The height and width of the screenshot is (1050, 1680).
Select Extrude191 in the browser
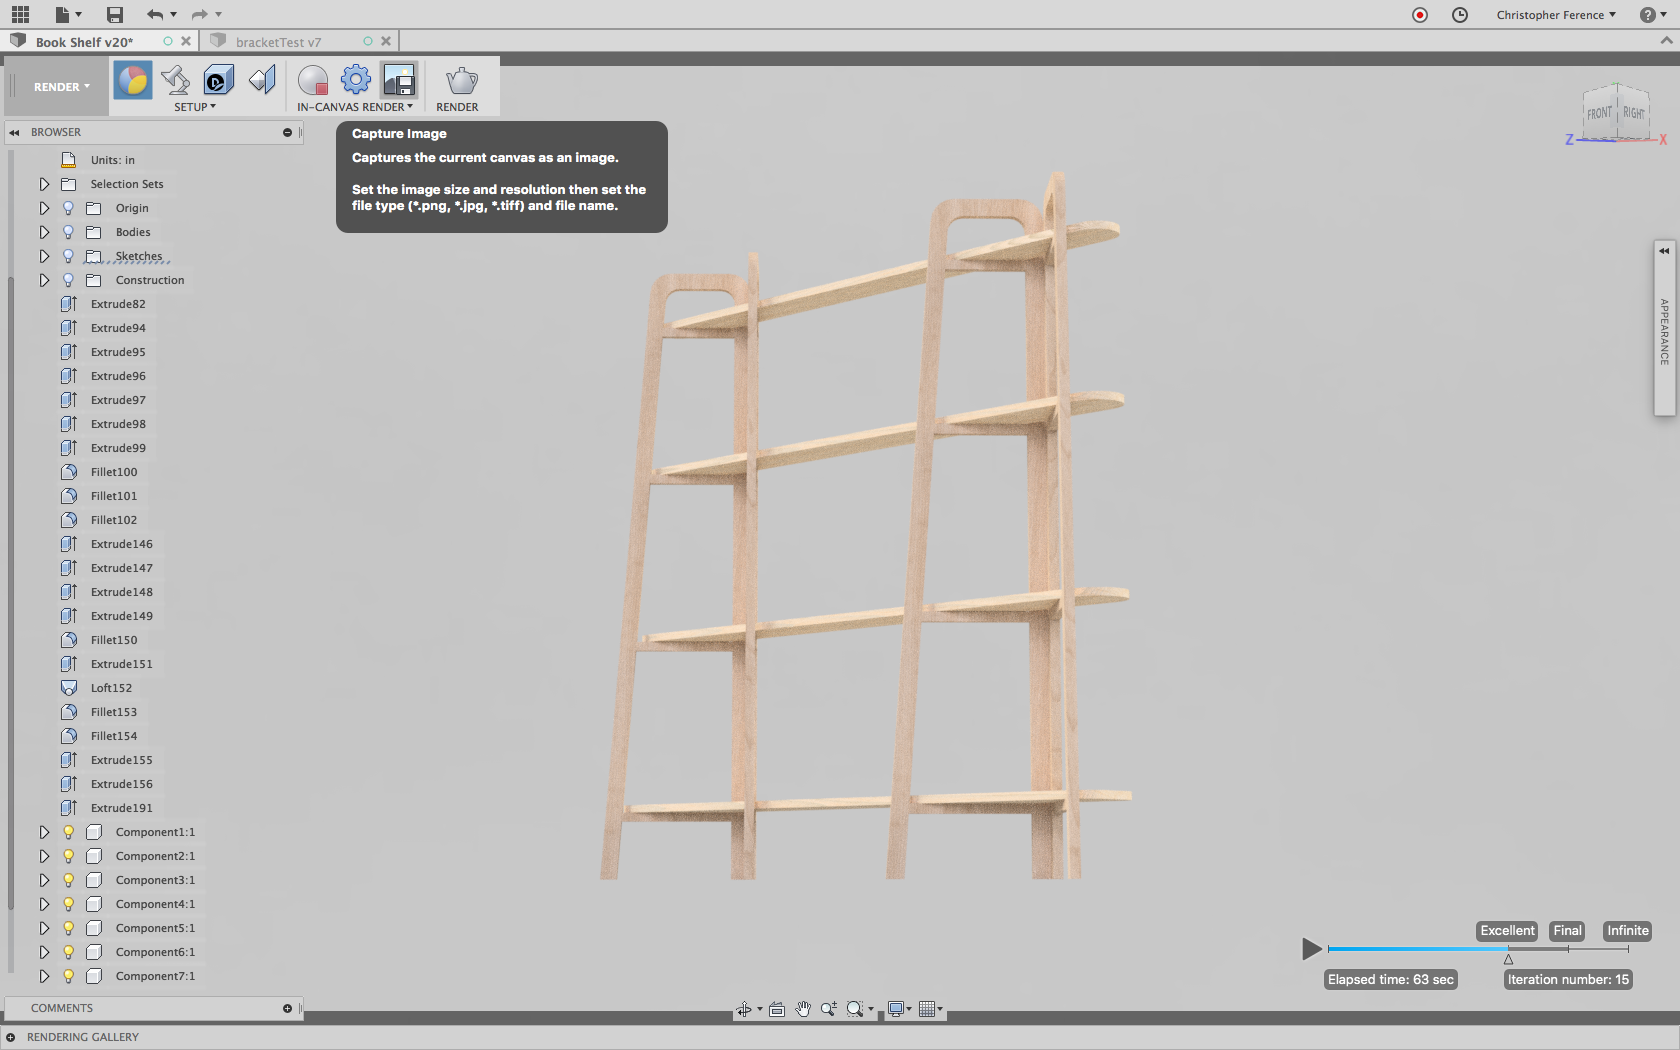[x=122, y=808]
